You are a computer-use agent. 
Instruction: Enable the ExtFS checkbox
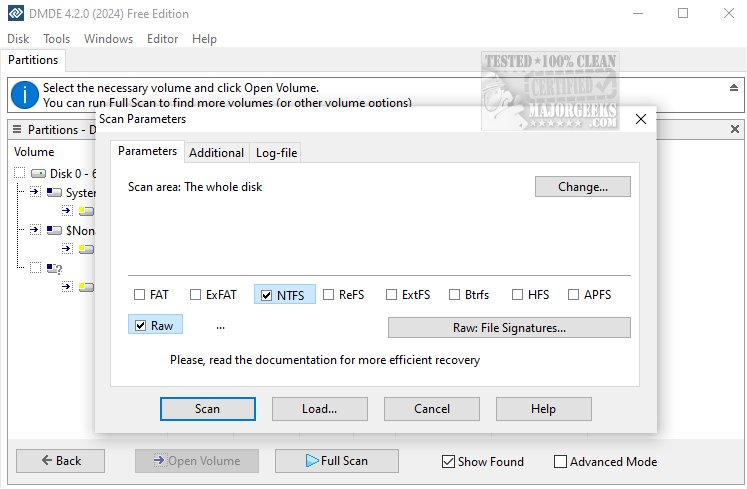click(x=391, y=295)
